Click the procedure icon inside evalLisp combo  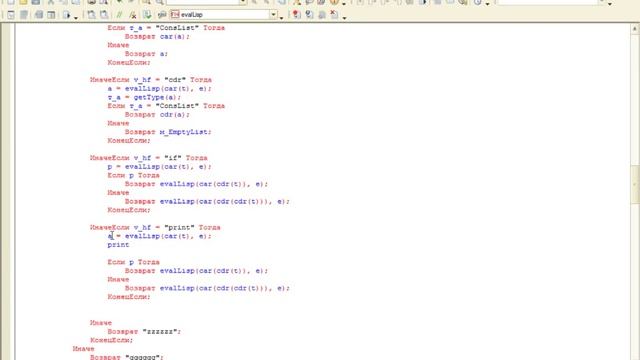175,15
